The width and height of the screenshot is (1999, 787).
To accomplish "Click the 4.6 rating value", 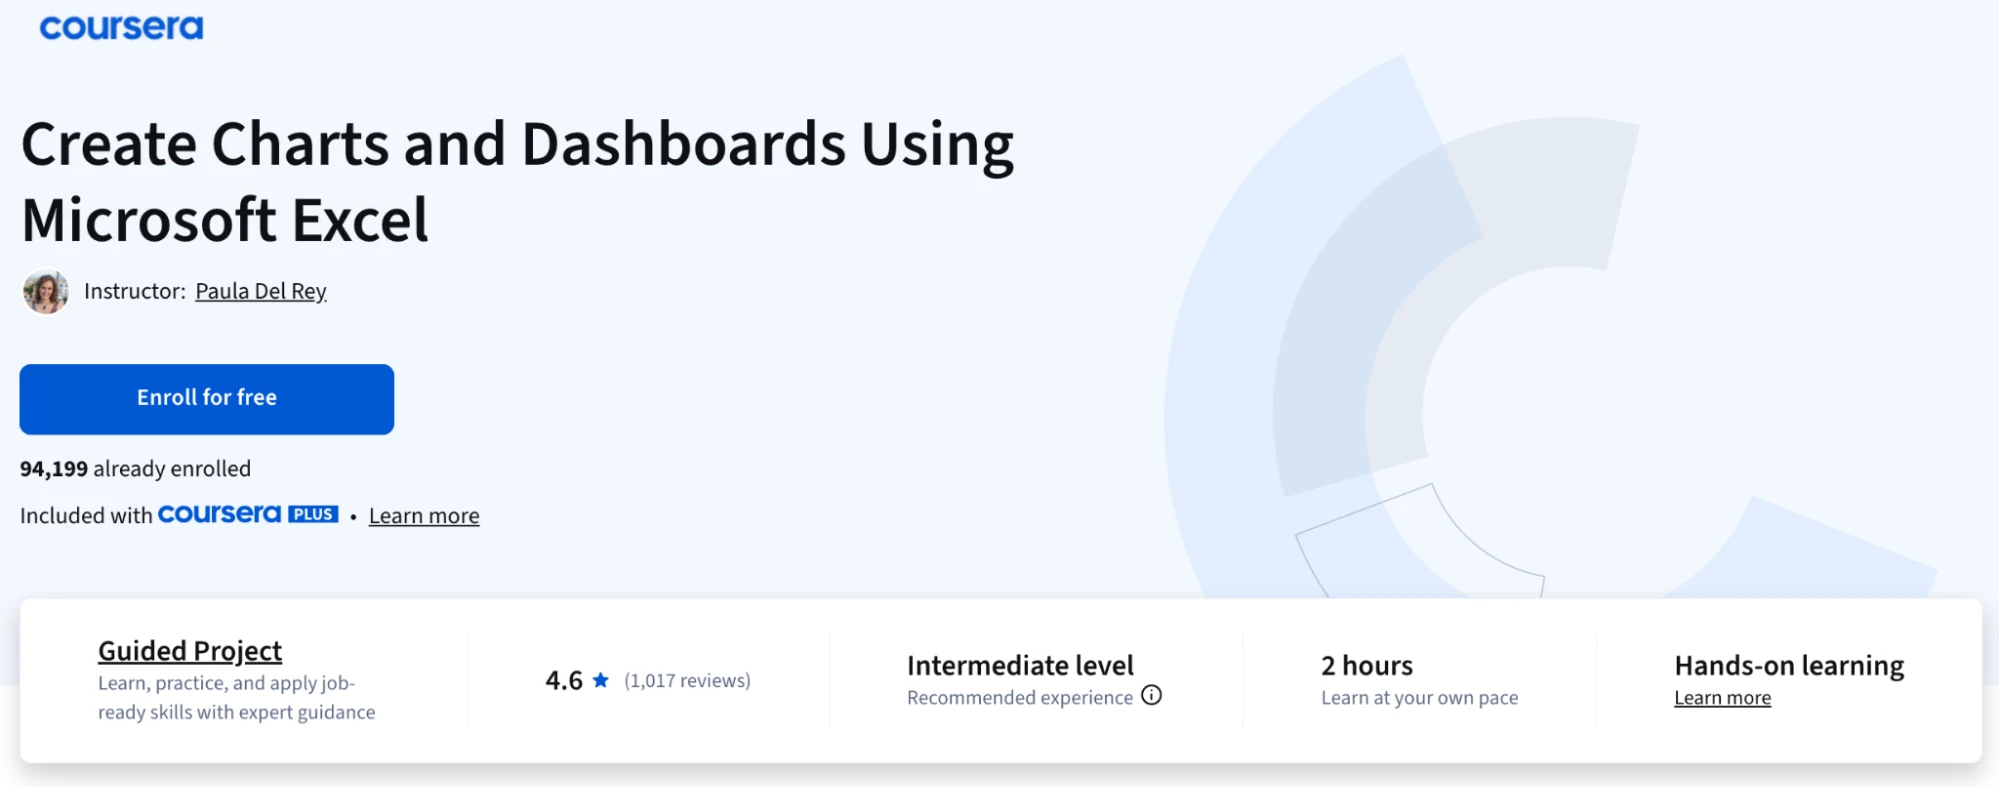I will [564, 681].
